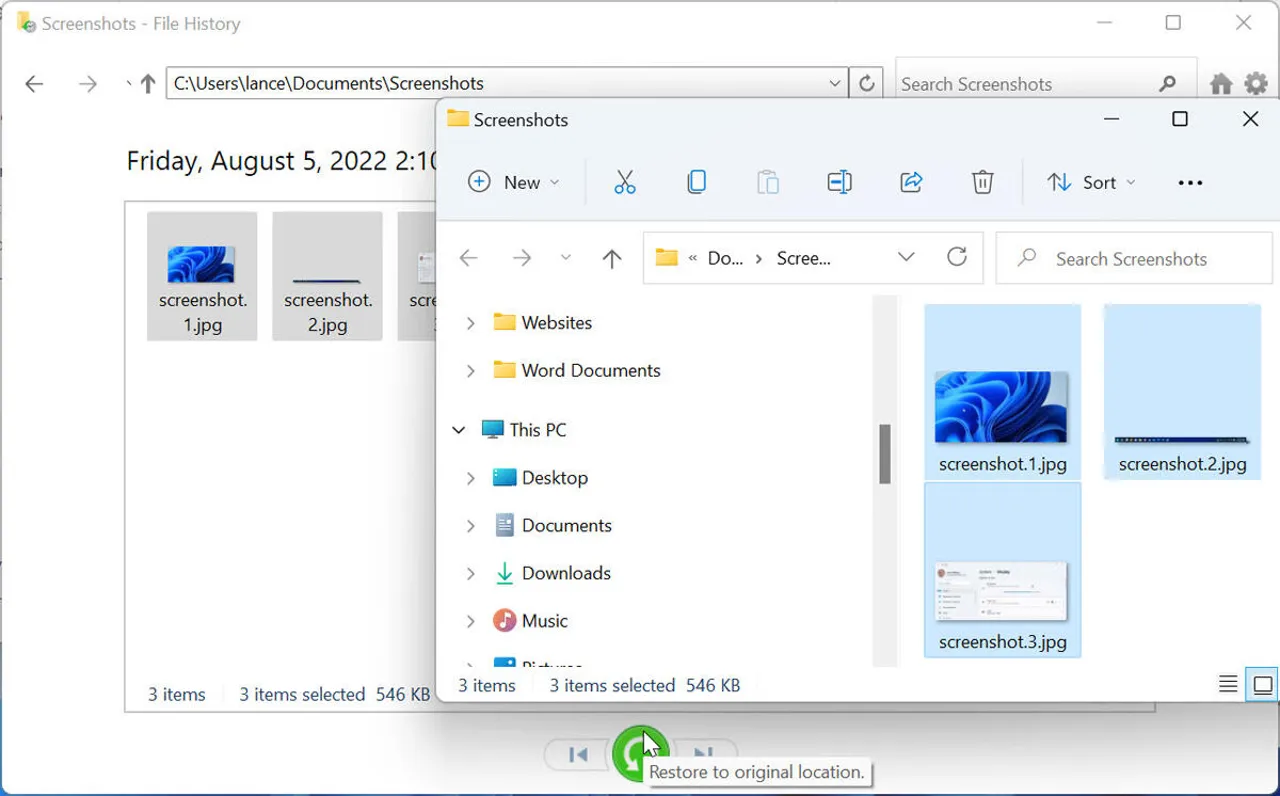Select Downloads in the navigation pane
This screenshot has height=796, width=1280.
click(565, 573)
